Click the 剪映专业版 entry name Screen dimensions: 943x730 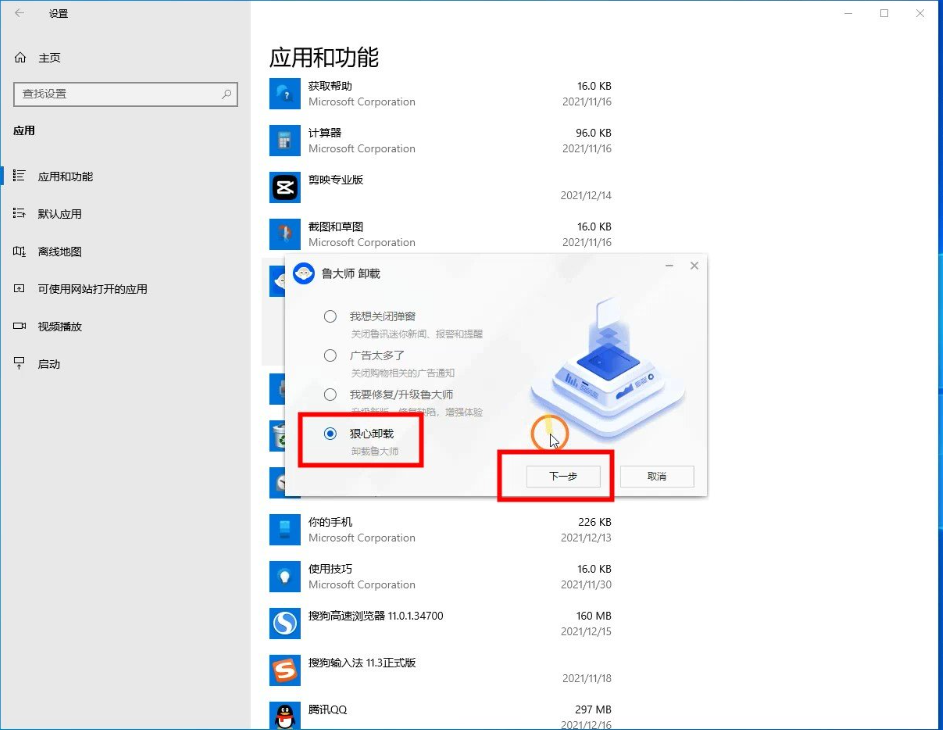(x=336, y=179)
